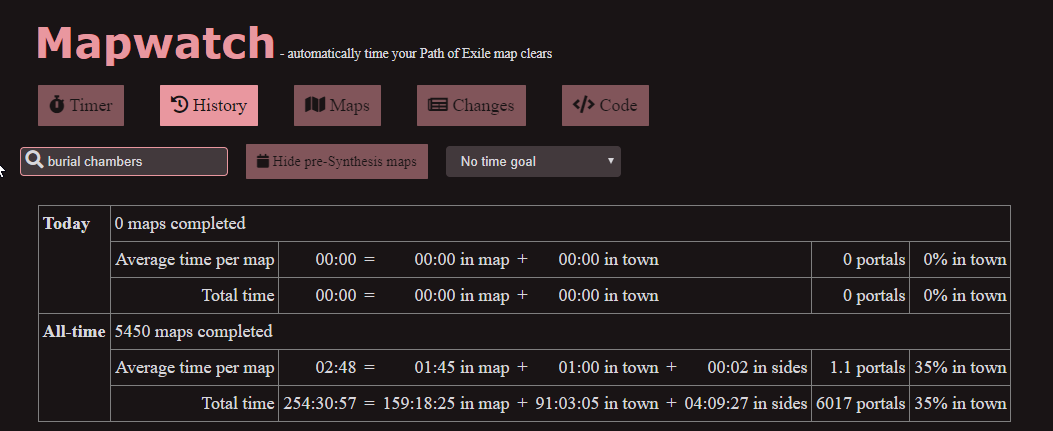Screen dimensions: 1053x431
Task: Select the History tab
Action: pyautogui.click(x=209, y=106)
